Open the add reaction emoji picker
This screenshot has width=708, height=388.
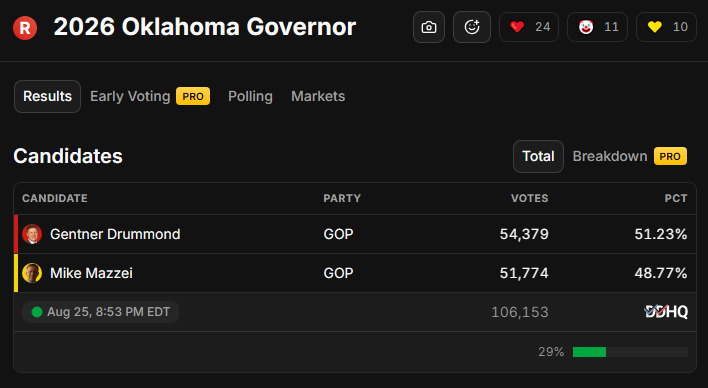click(472, 27)
